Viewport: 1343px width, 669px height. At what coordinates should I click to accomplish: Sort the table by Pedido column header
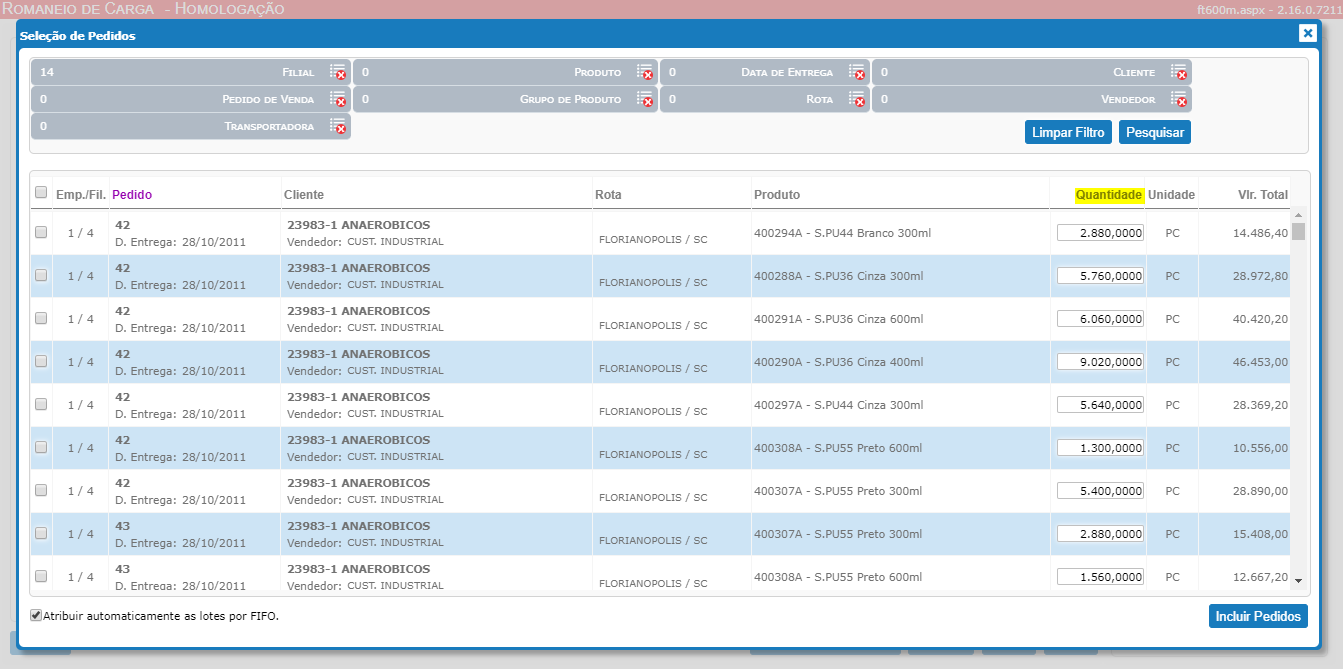pos(132,194)
